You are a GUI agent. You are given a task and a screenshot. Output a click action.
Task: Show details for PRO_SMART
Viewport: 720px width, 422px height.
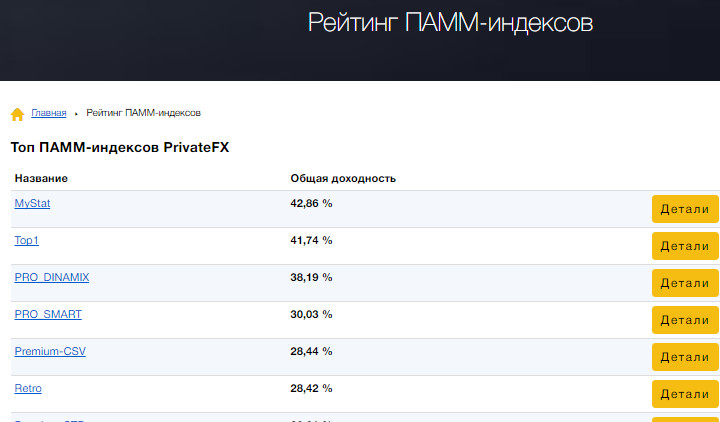coord(685,320)
